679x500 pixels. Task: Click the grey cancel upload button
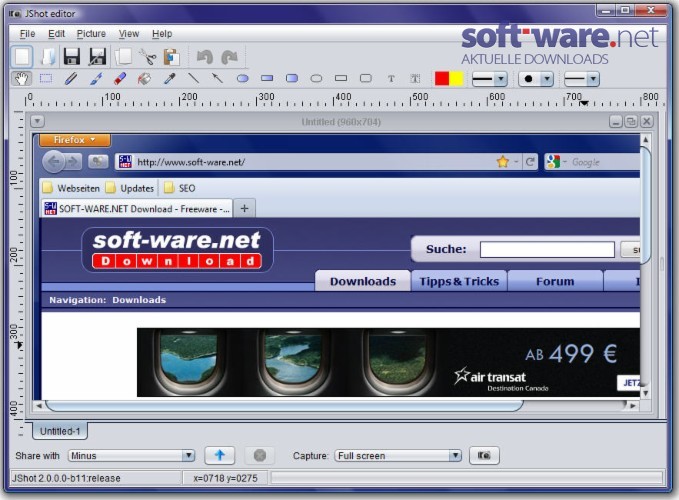point(259,455)
